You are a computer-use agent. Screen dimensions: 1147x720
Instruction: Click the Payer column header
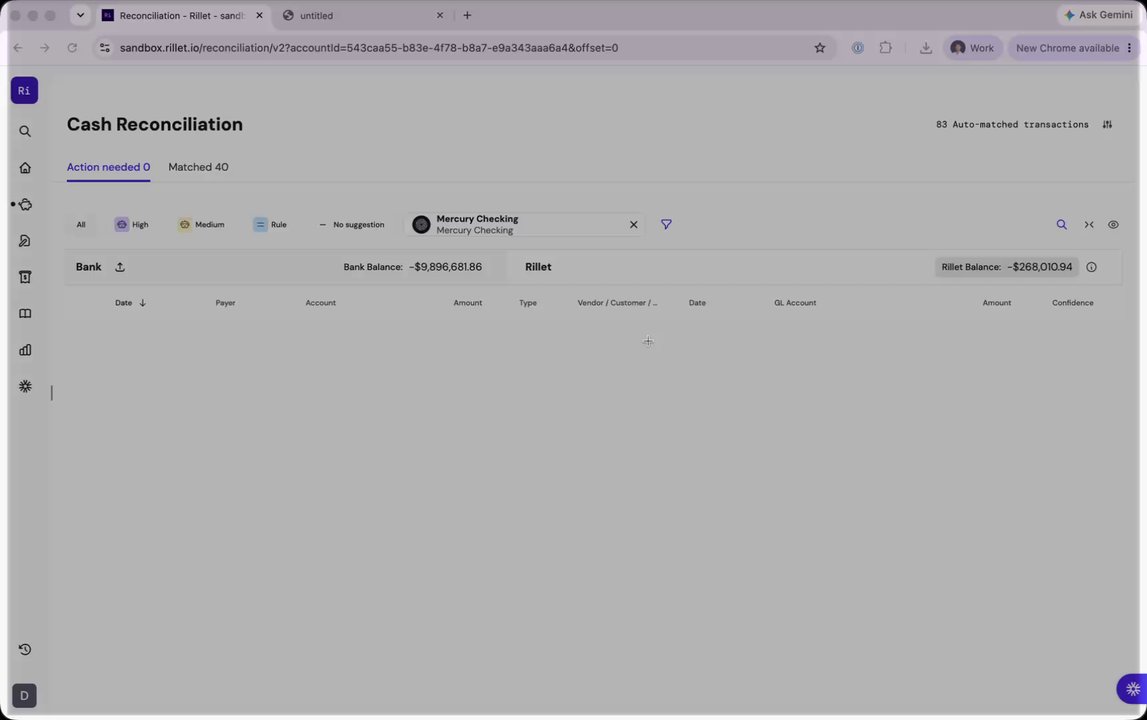tap(225, 303)
